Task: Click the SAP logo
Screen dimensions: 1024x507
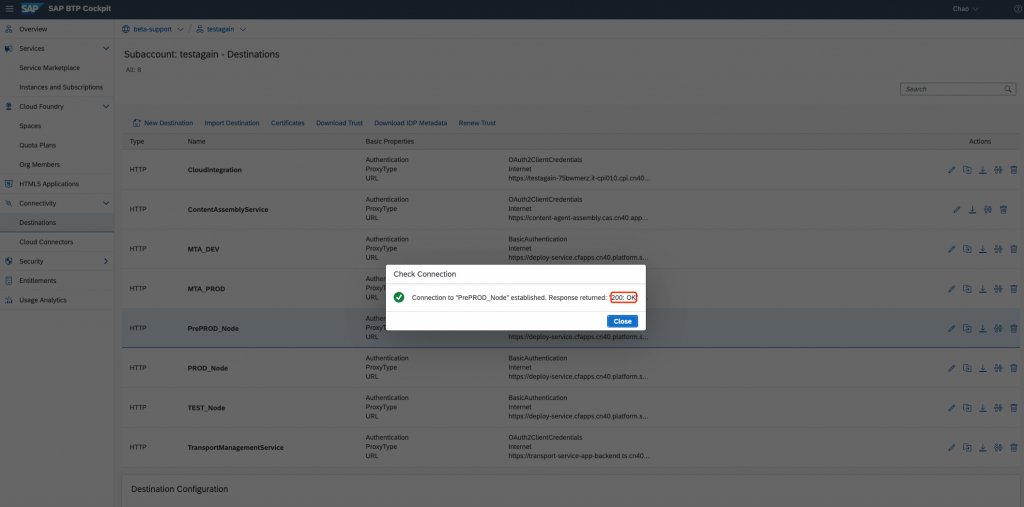Action: [31, 8]
